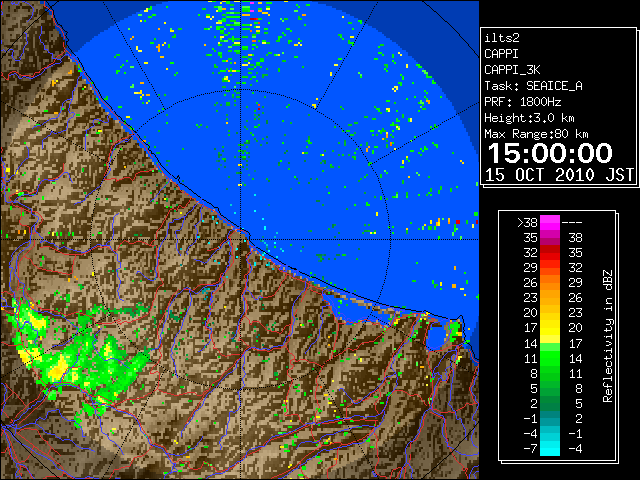
Task: Click the large '15:00:00' time display
Action: [550, 153]
